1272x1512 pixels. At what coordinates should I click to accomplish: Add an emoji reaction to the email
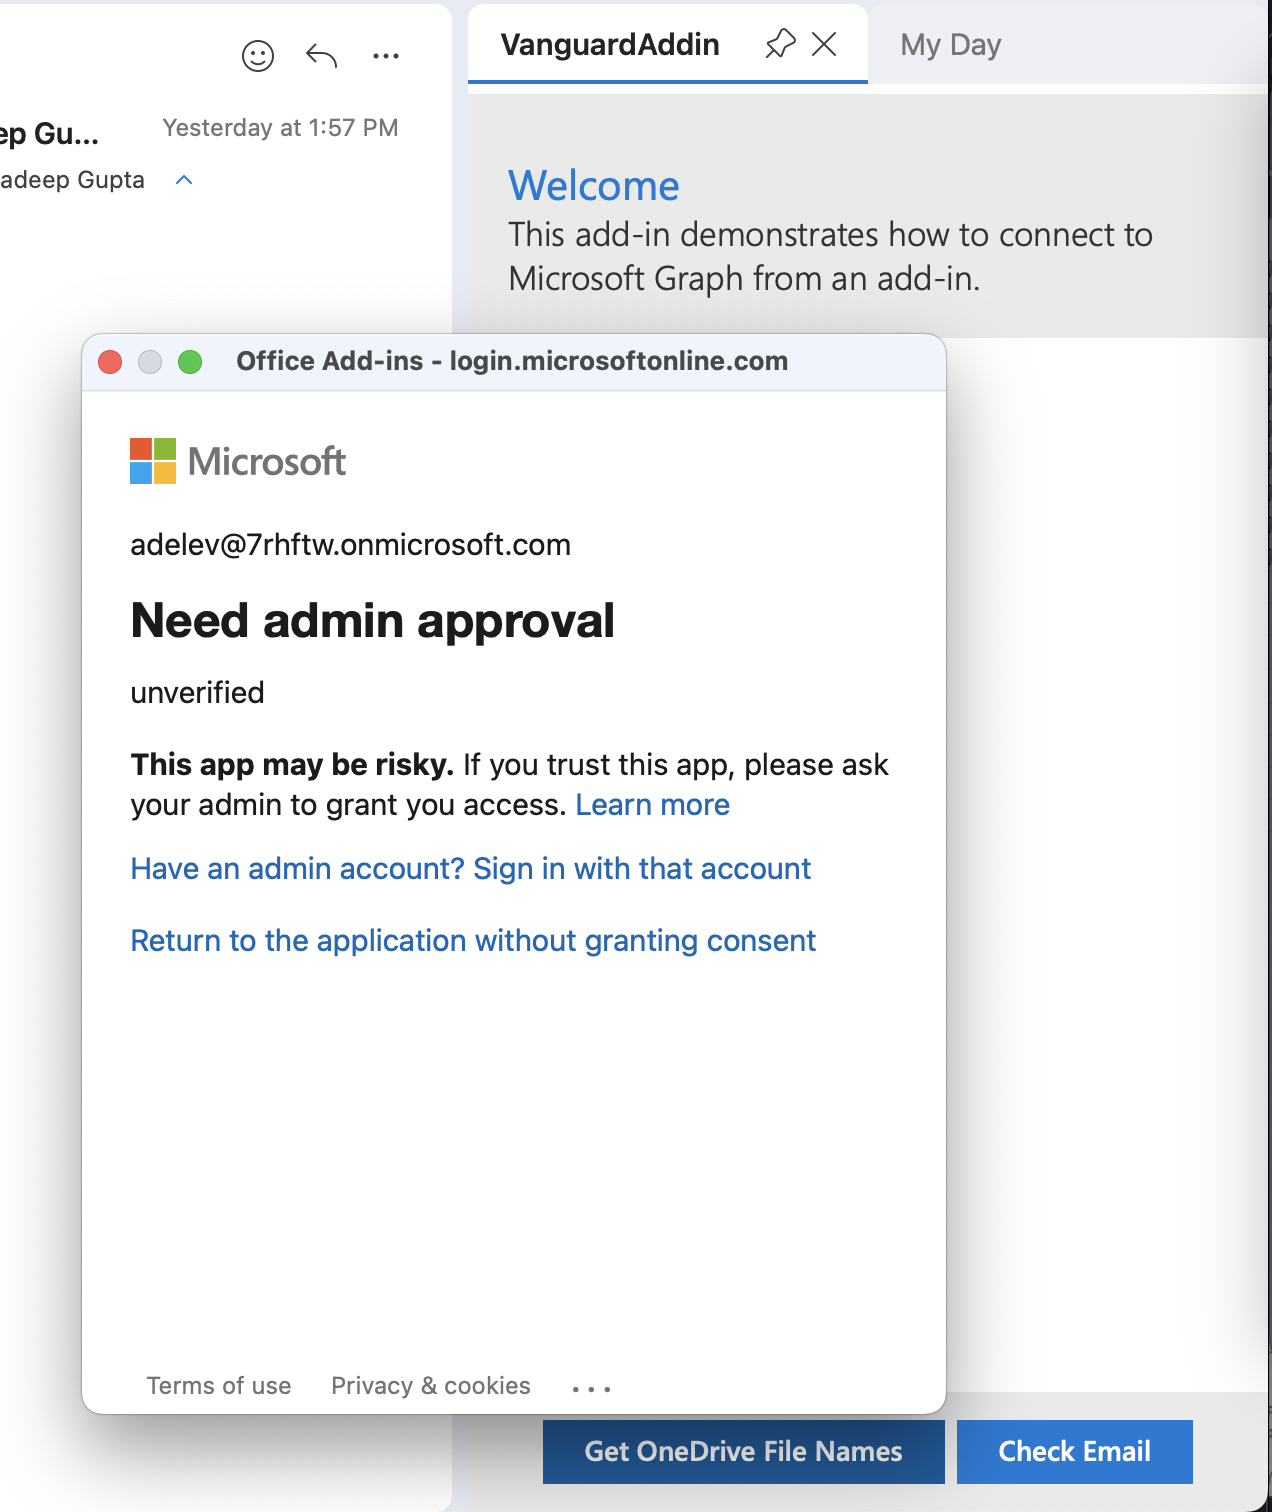pyautogui.click(x=256, y=55)
